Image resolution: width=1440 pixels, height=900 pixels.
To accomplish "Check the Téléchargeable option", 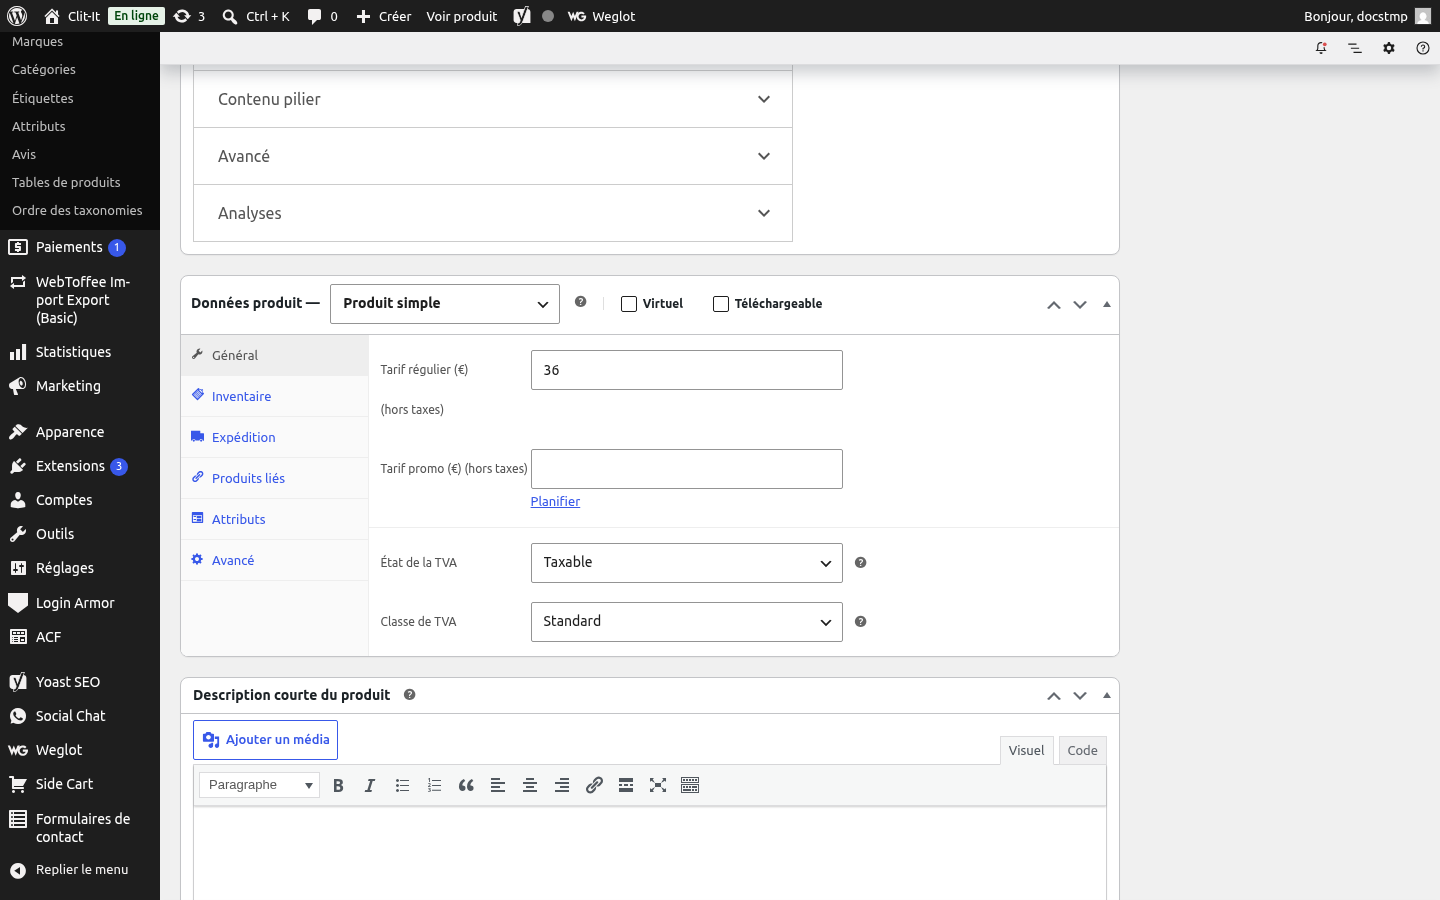I will coord(721,304).
